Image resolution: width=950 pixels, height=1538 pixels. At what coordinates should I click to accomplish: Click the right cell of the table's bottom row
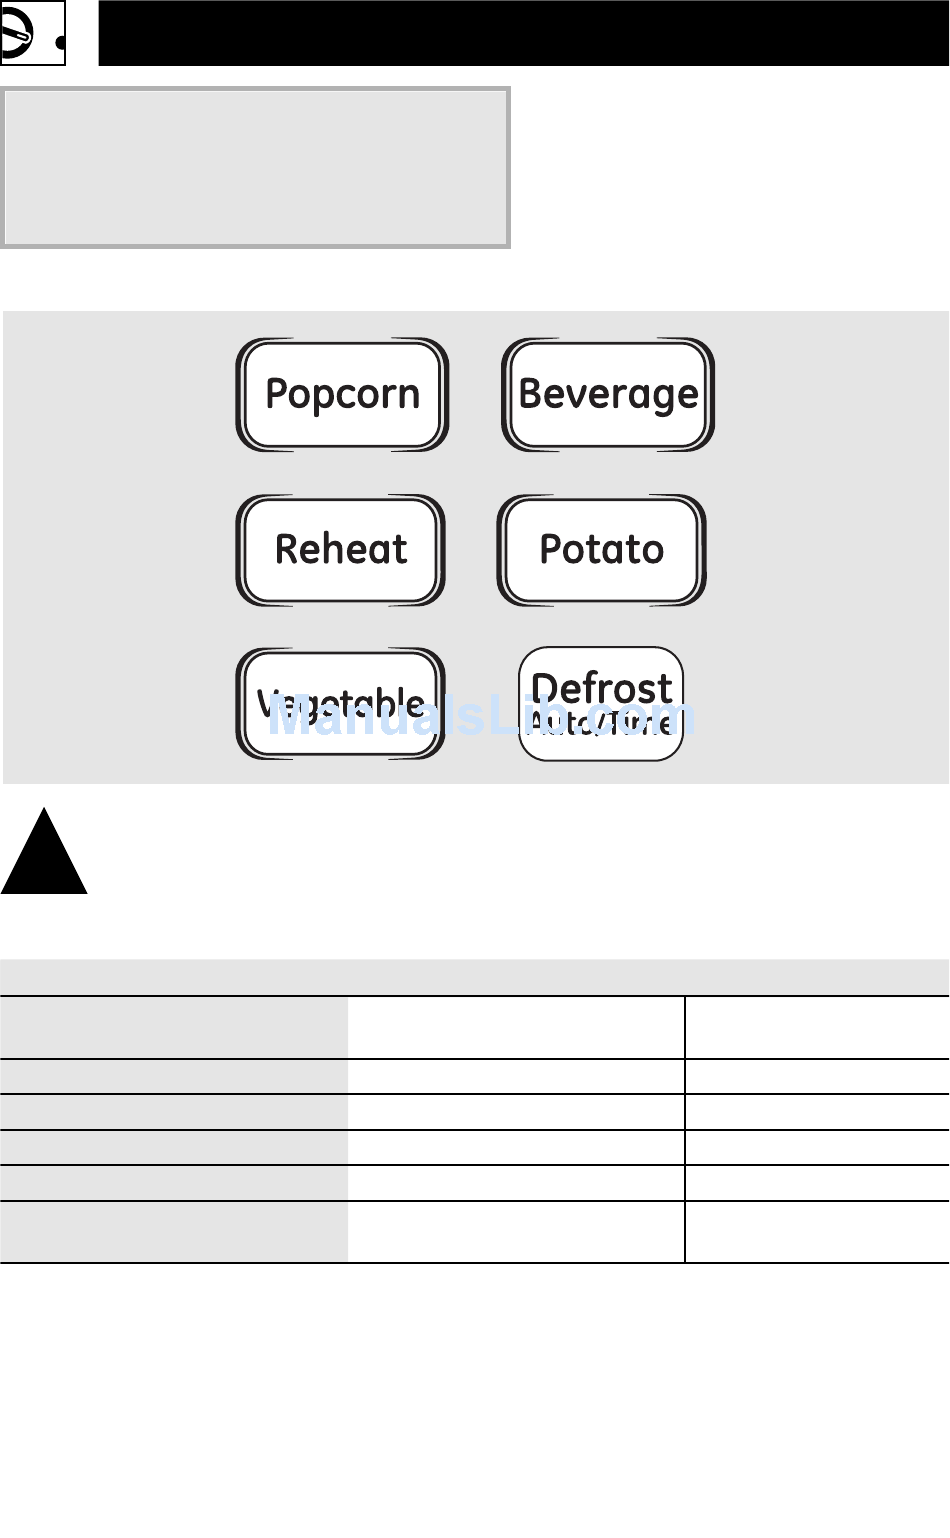point(817,1232)
